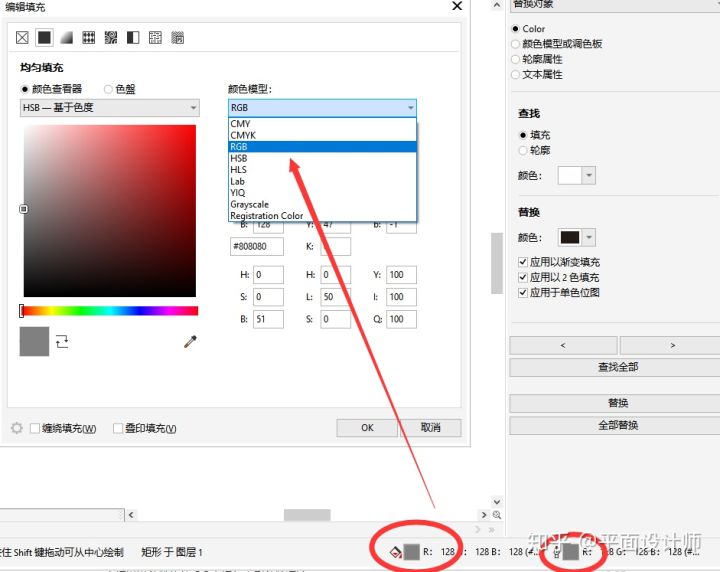The height and width of the screenshot is (572, 720).
Task: Expand the 查找 color dropdown
Action: coord(589,175)
